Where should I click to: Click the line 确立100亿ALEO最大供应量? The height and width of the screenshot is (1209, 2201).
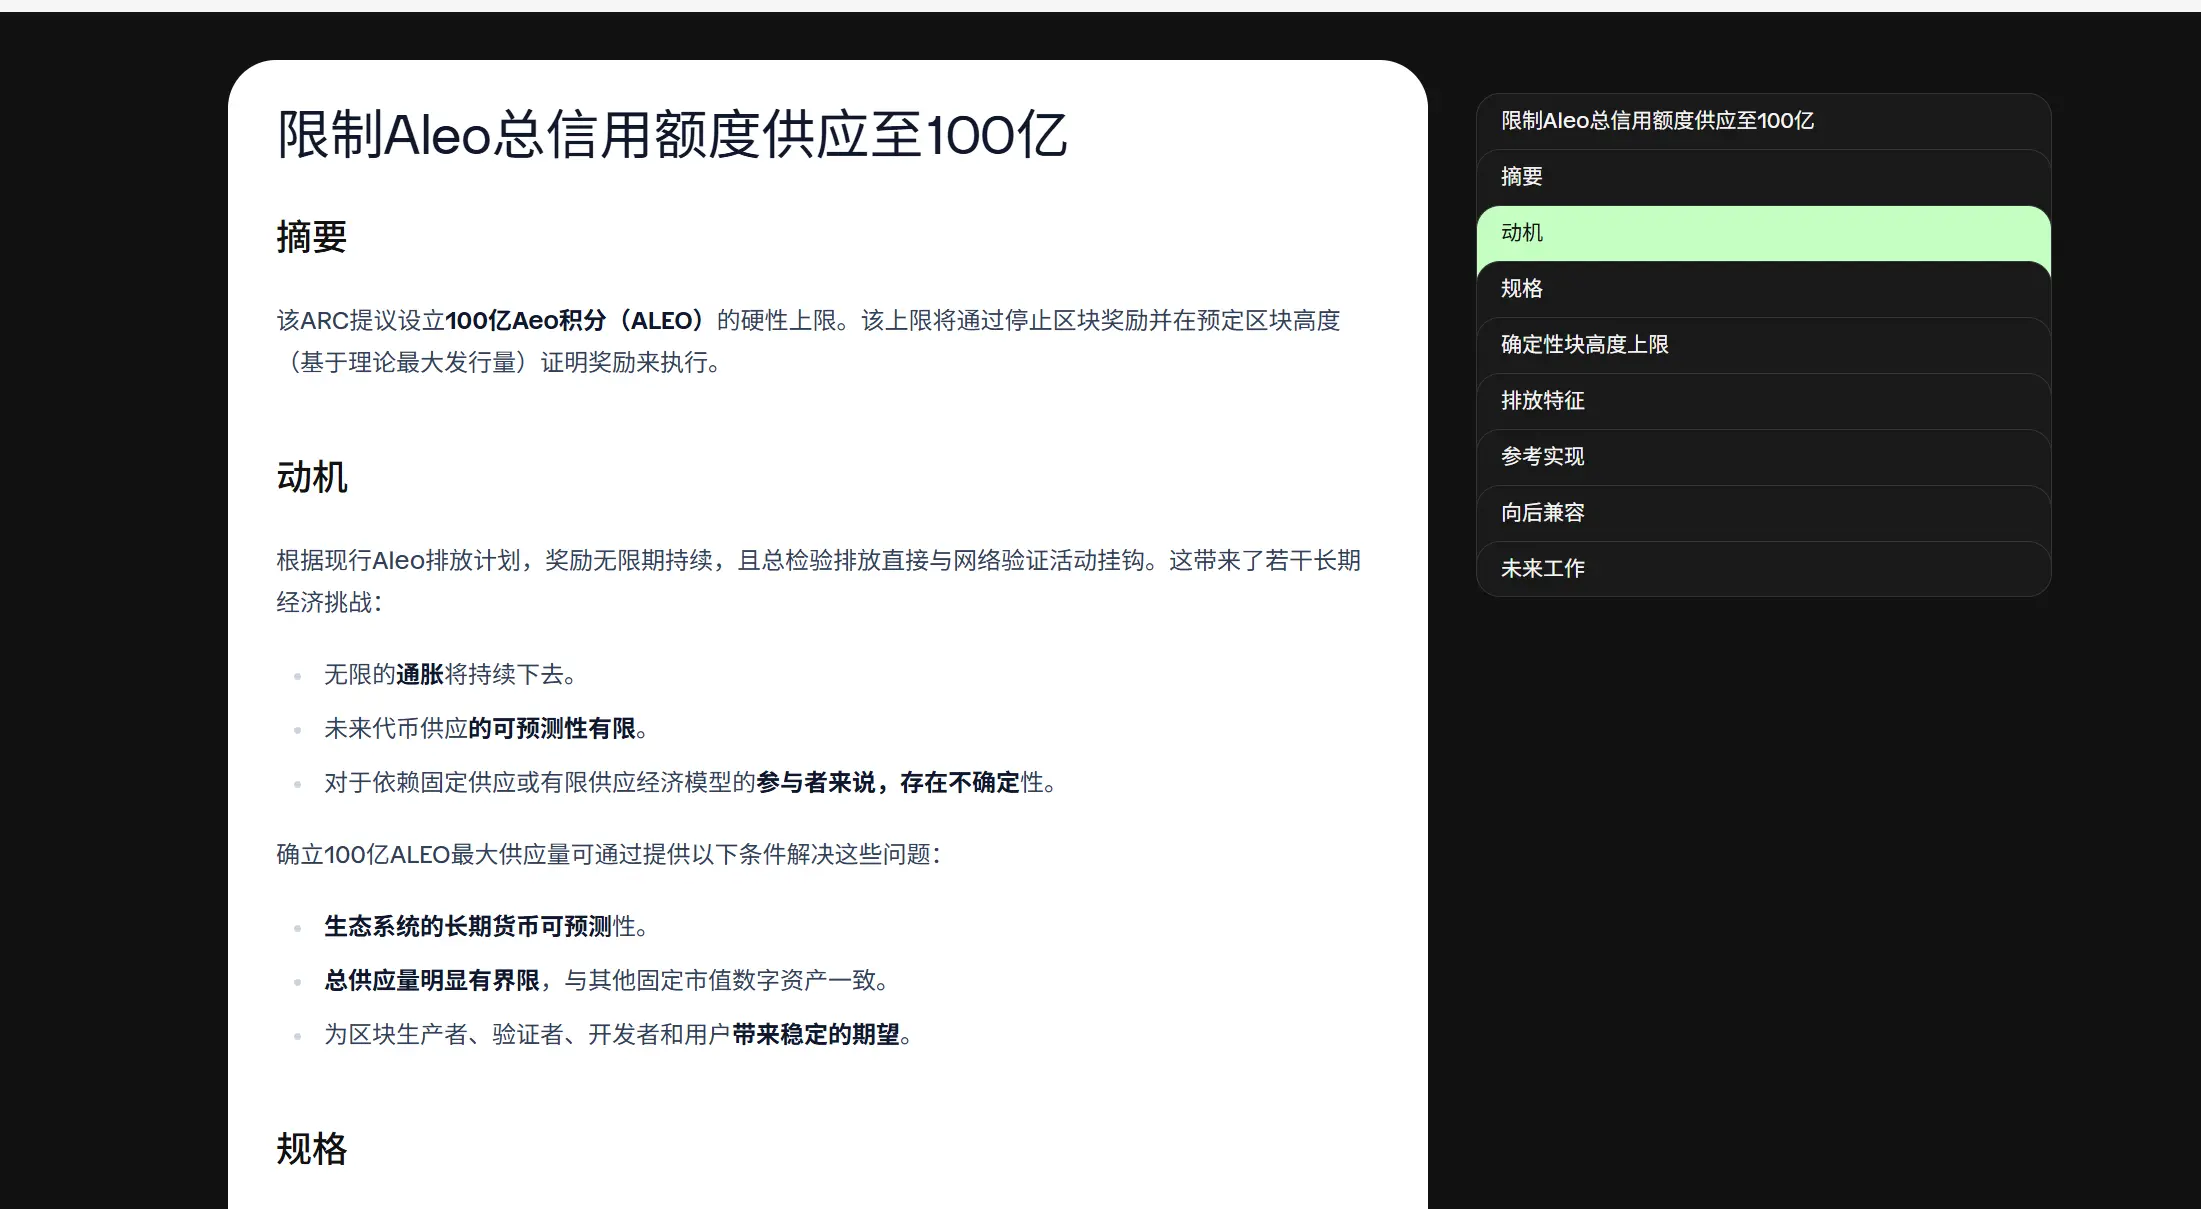pos(609,855)
